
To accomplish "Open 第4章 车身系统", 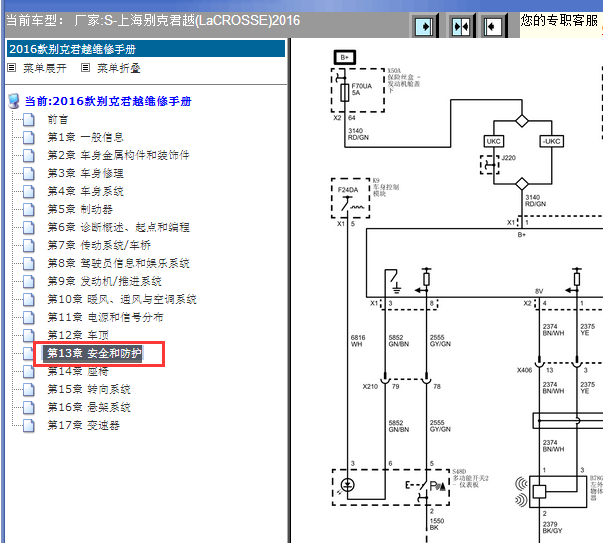I will tap(85, 191).
